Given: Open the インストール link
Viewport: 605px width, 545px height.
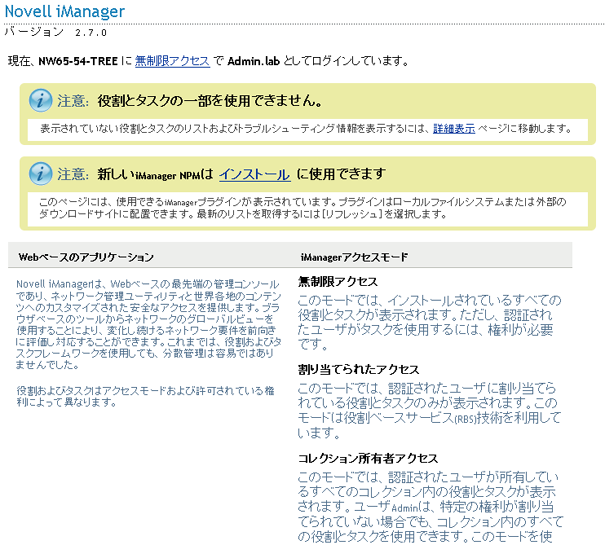Looking at the screenshot, I should (x=255, y=174).
